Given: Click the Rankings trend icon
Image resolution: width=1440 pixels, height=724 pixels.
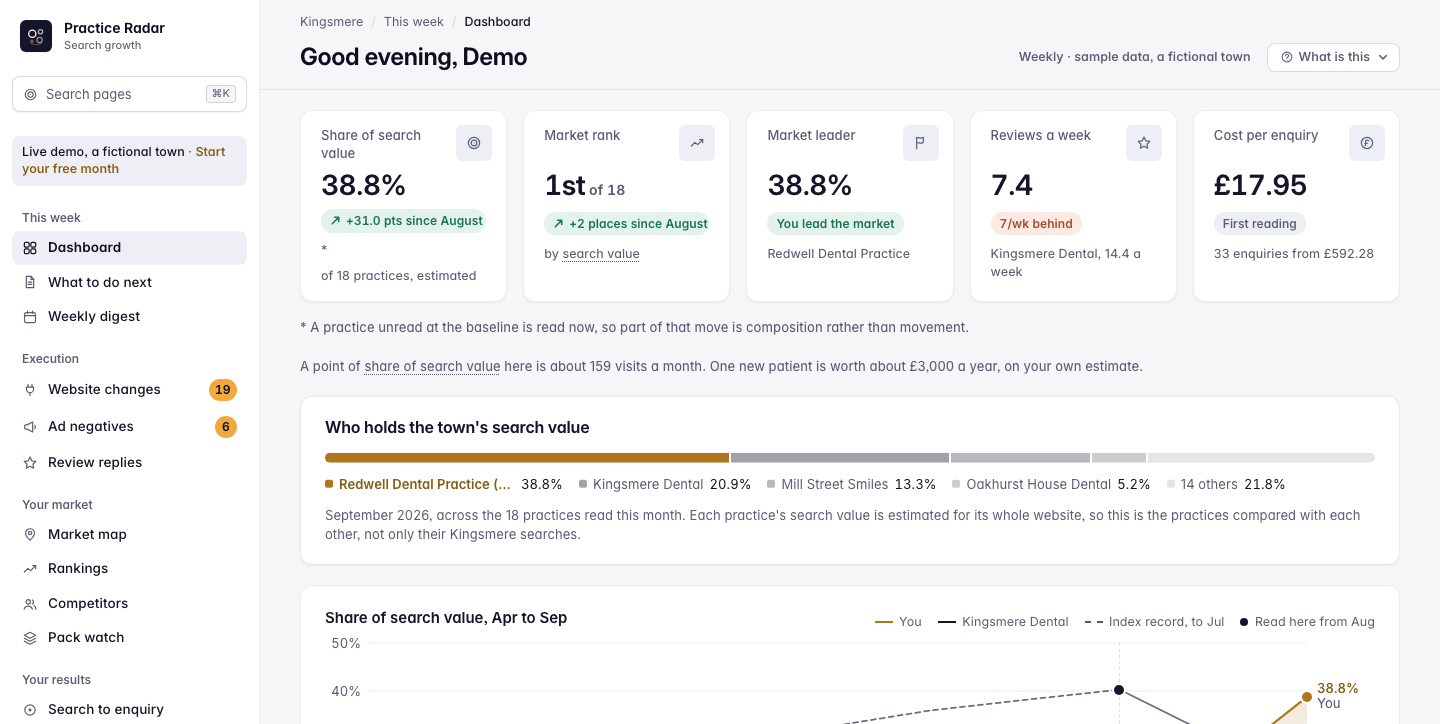Looking at the screenshot, I should pos(30,569).
